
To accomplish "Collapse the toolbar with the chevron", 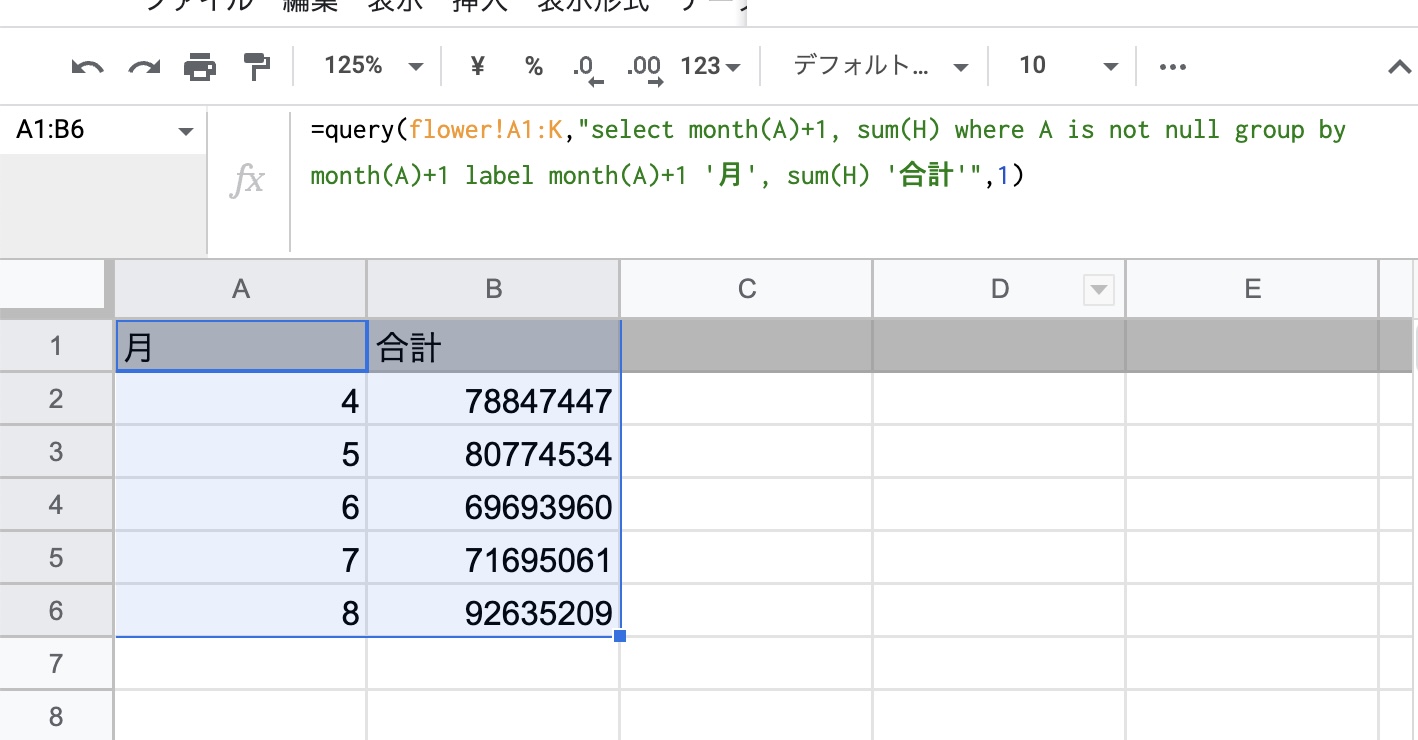I will pos(1397,66).
